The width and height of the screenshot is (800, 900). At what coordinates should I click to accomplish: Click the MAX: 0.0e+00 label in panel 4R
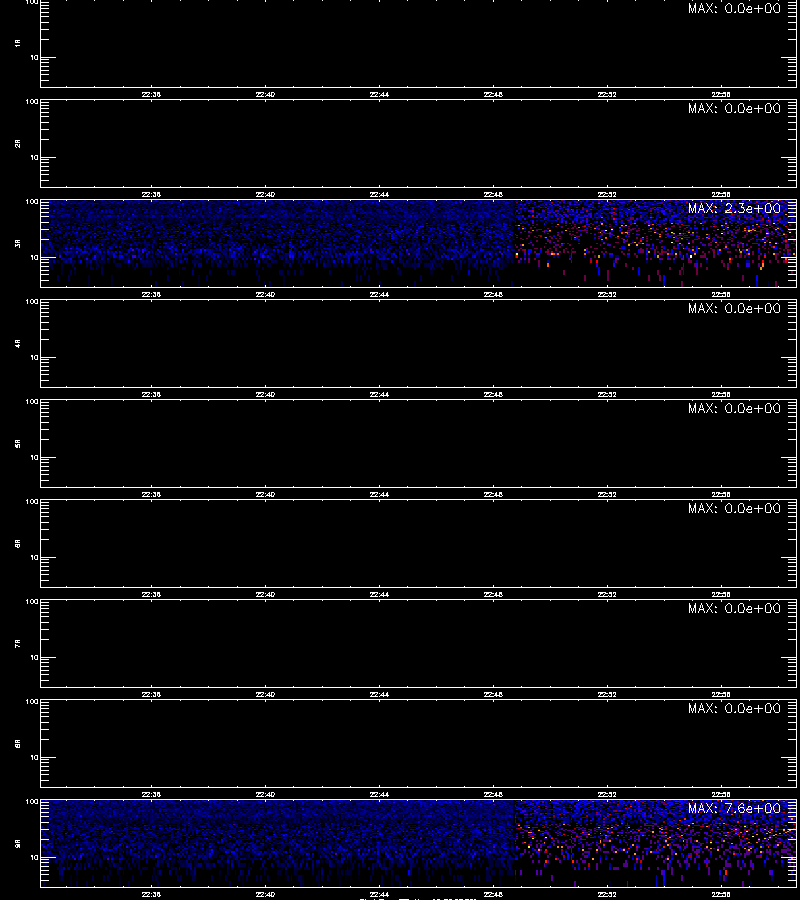[x=734, y=308]
